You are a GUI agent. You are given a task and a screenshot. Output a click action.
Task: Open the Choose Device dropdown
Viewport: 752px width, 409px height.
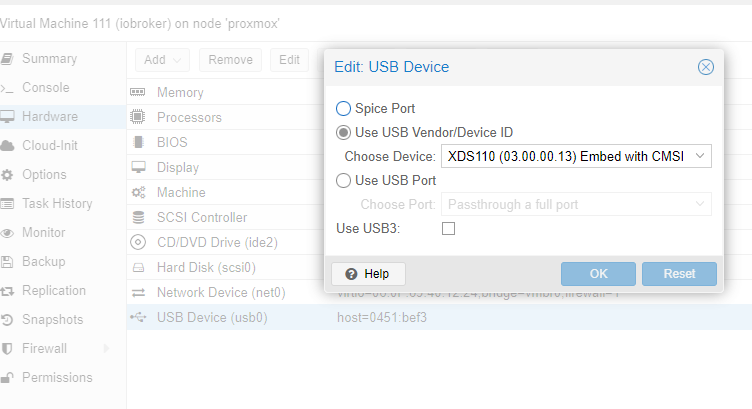pyautogui.click(x=576, y=156)
